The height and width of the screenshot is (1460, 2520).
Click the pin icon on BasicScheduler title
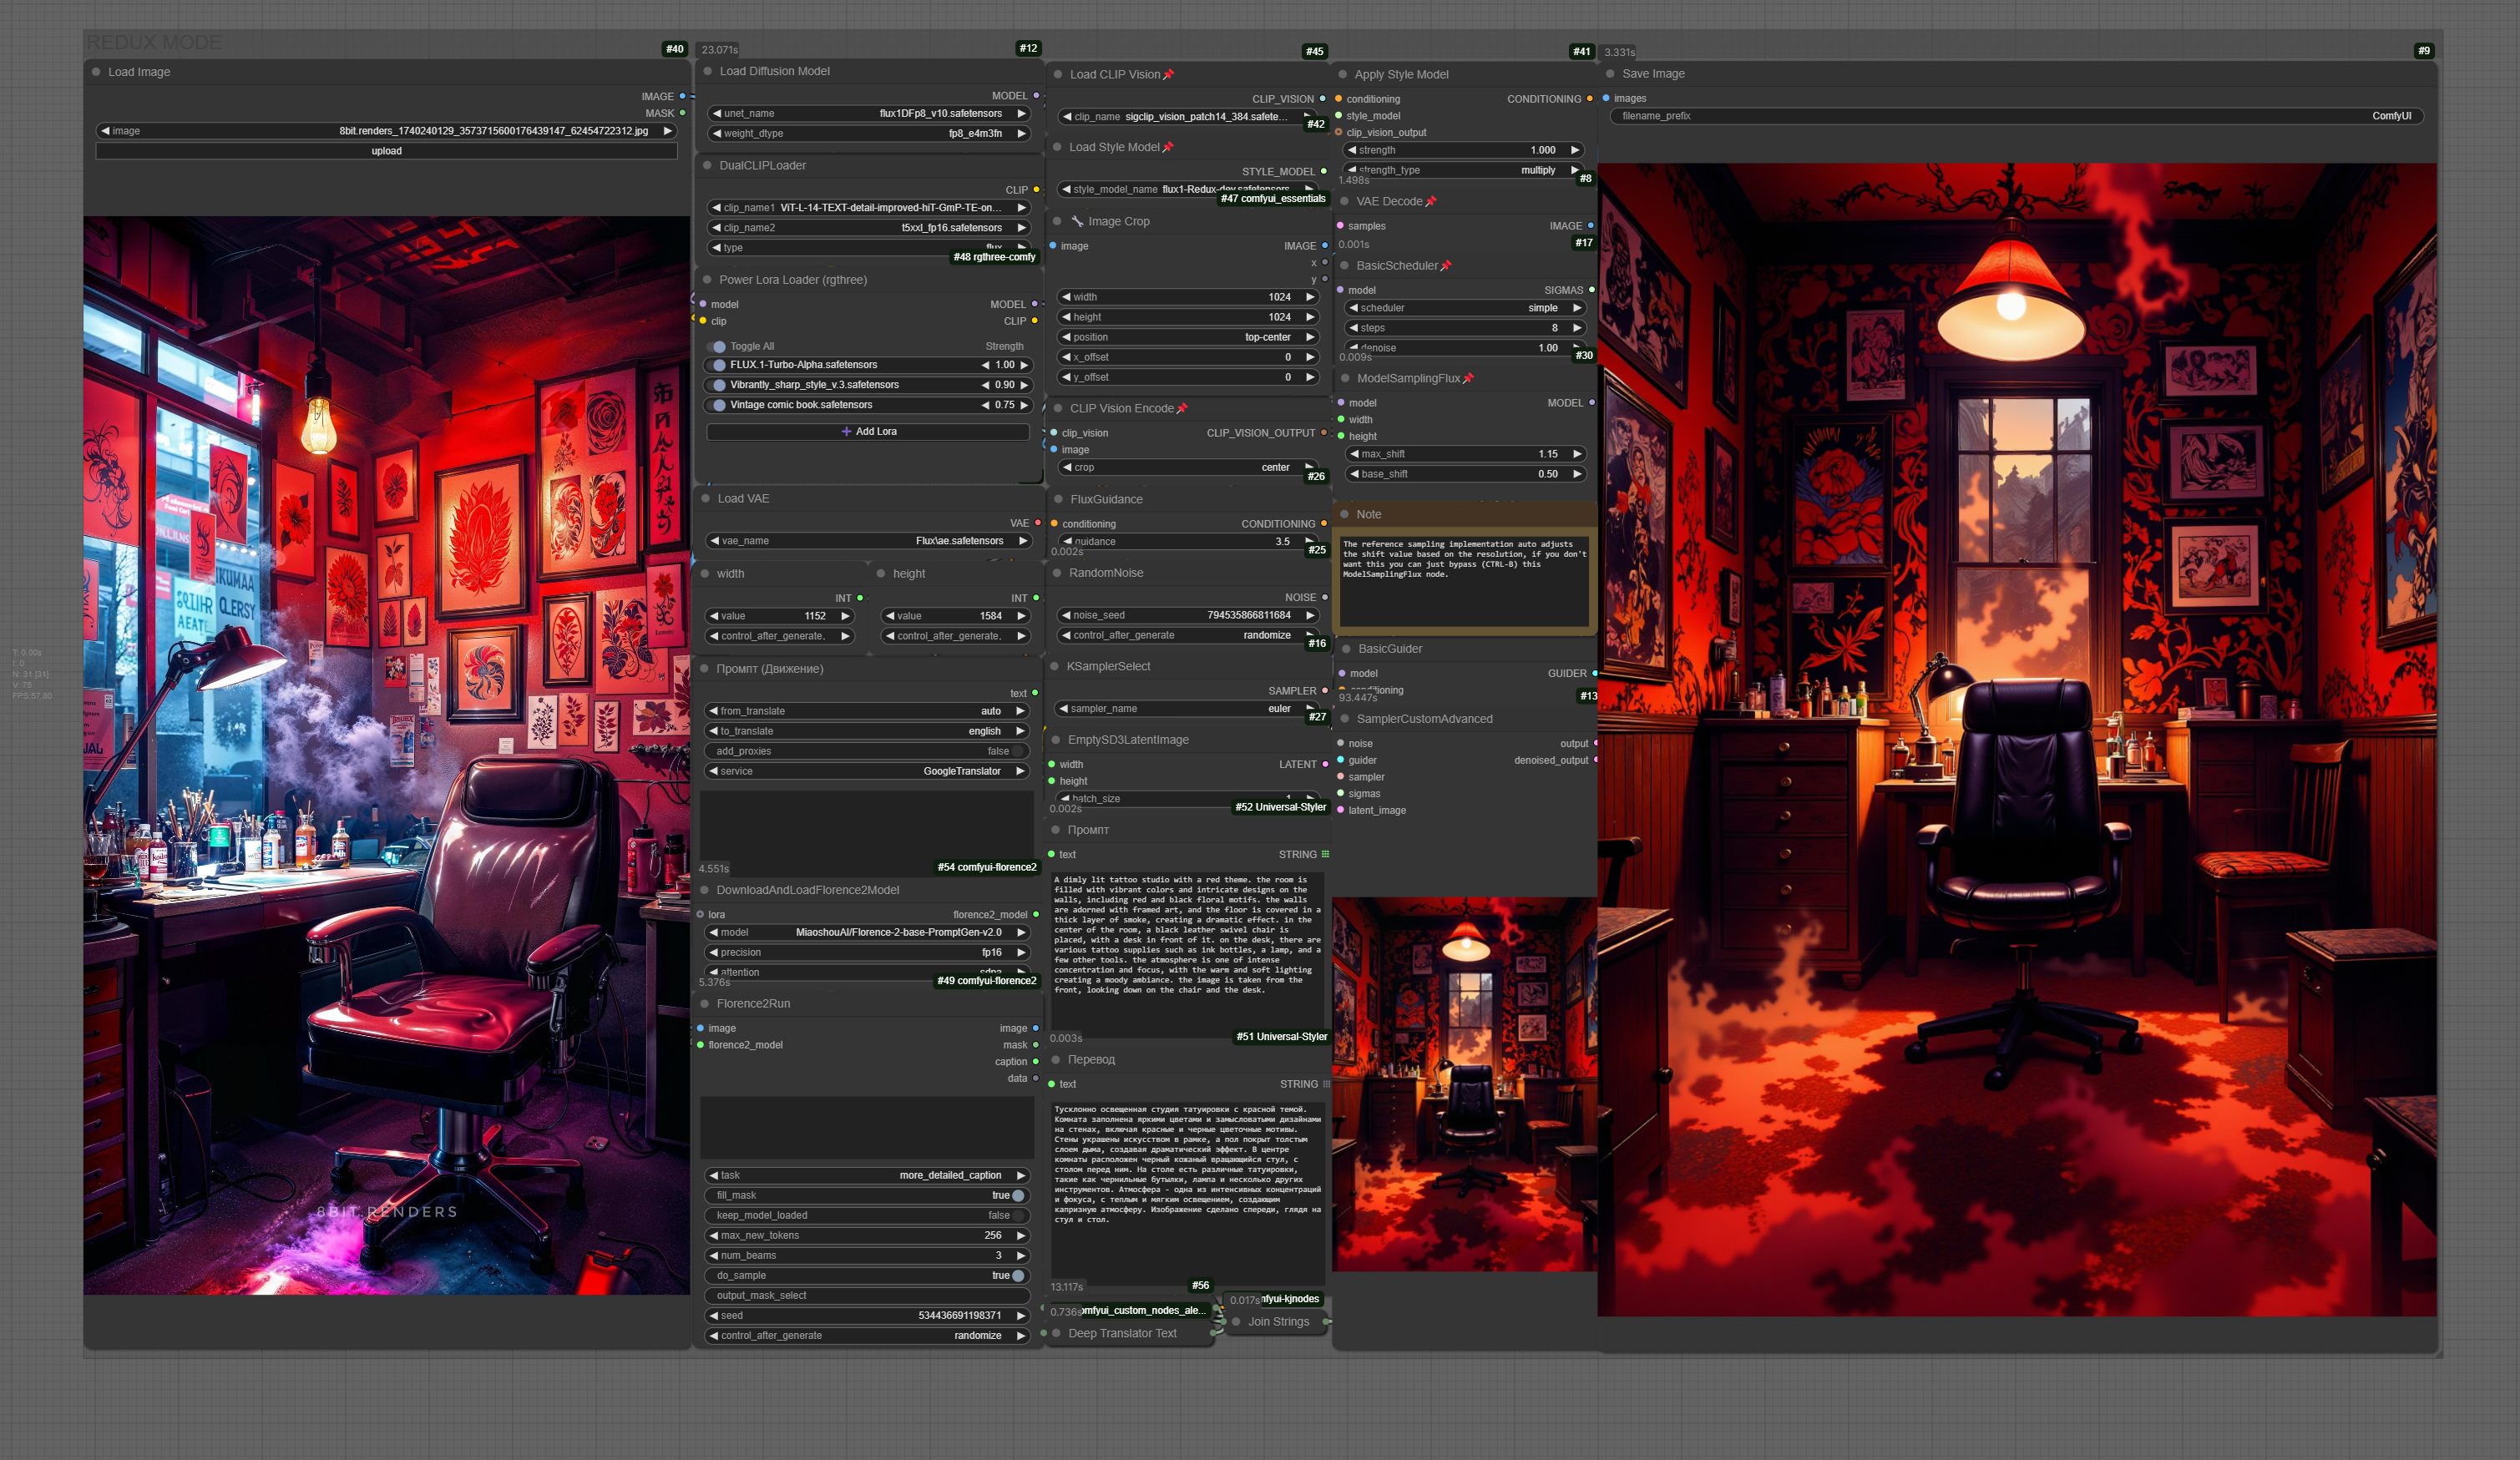pyautogui.click(x=1446, y=266)
